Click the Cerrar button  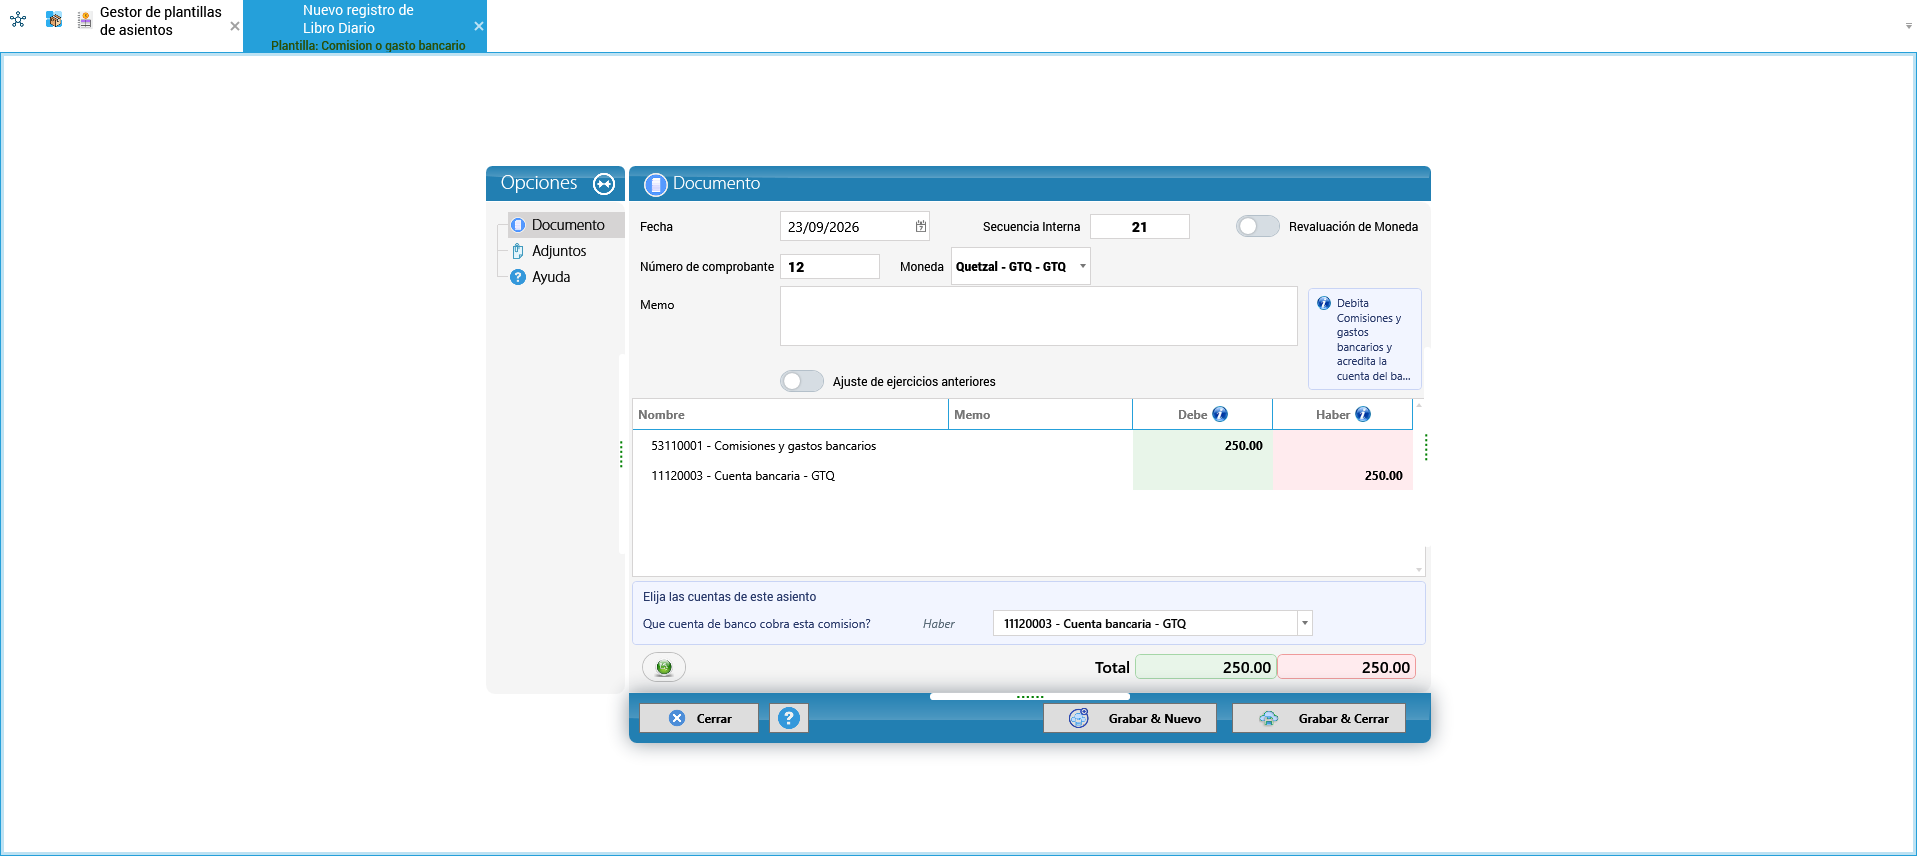699,718
